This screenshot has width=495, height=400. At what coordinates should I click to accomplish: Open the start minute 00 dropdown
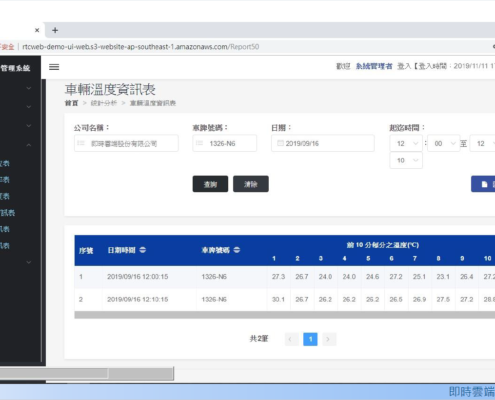[444, 143]
